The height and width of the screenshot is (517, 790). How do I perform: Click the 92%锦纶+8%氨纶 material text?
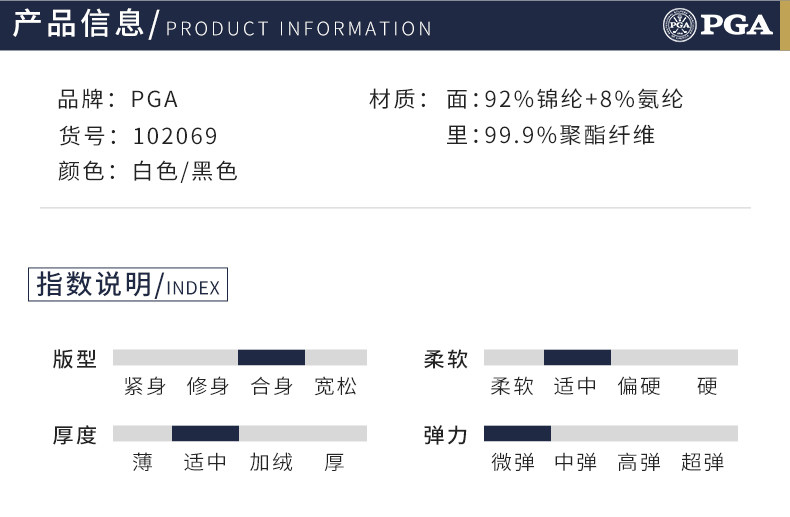[584, 100]
